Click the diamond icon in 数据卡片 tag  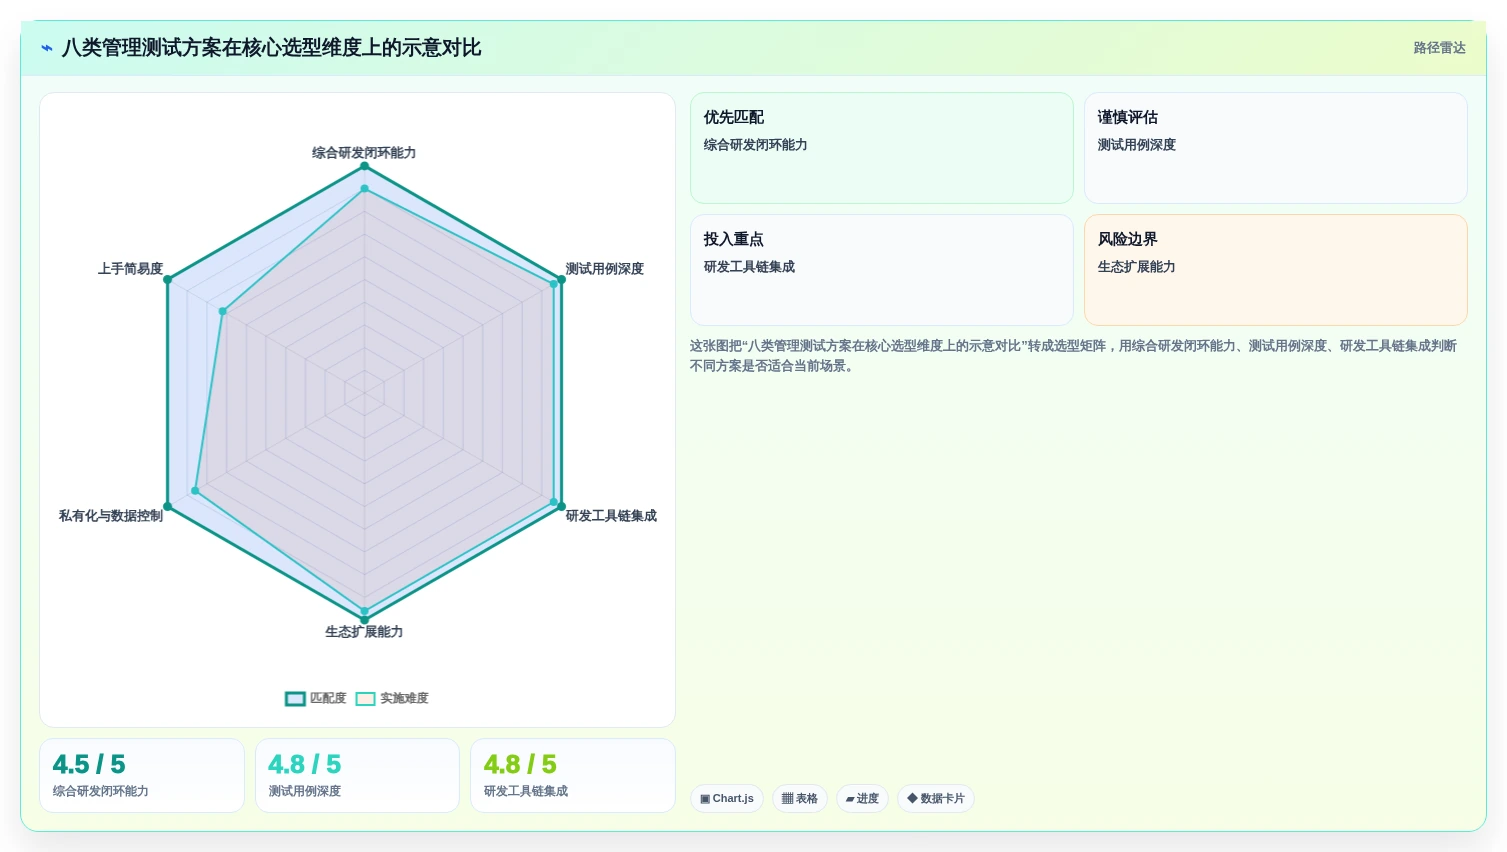pos(912,798)
